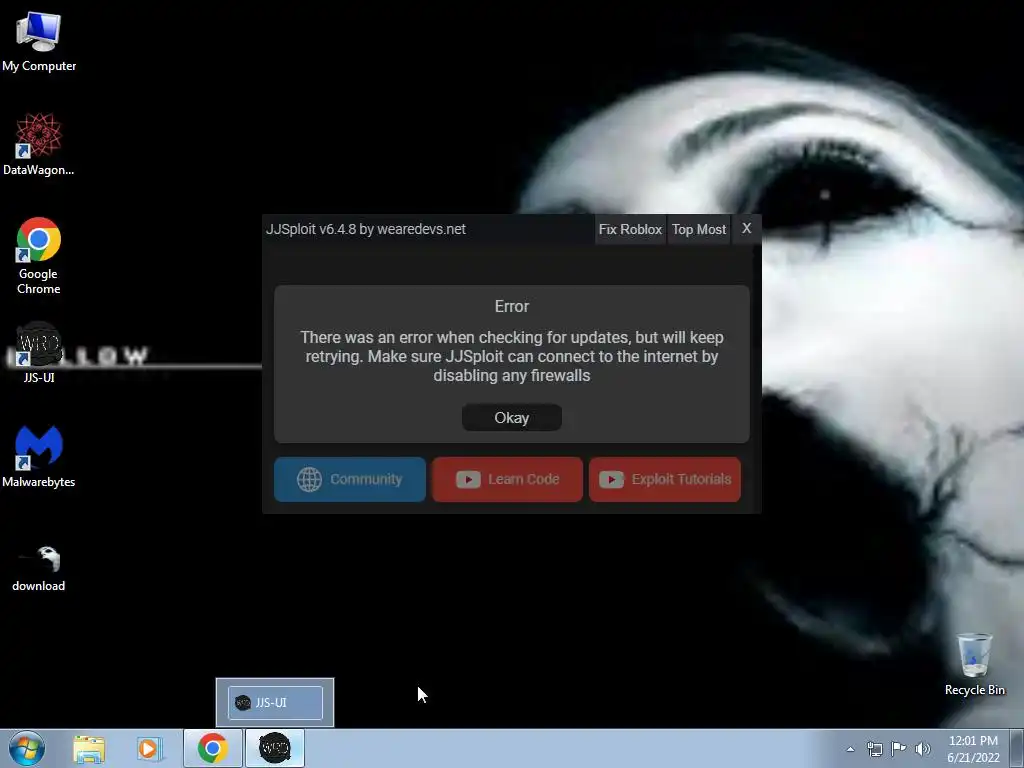Open the My Computer desktop icon
The height and width of the screenshot is (768, 1024).
[39, 40]
